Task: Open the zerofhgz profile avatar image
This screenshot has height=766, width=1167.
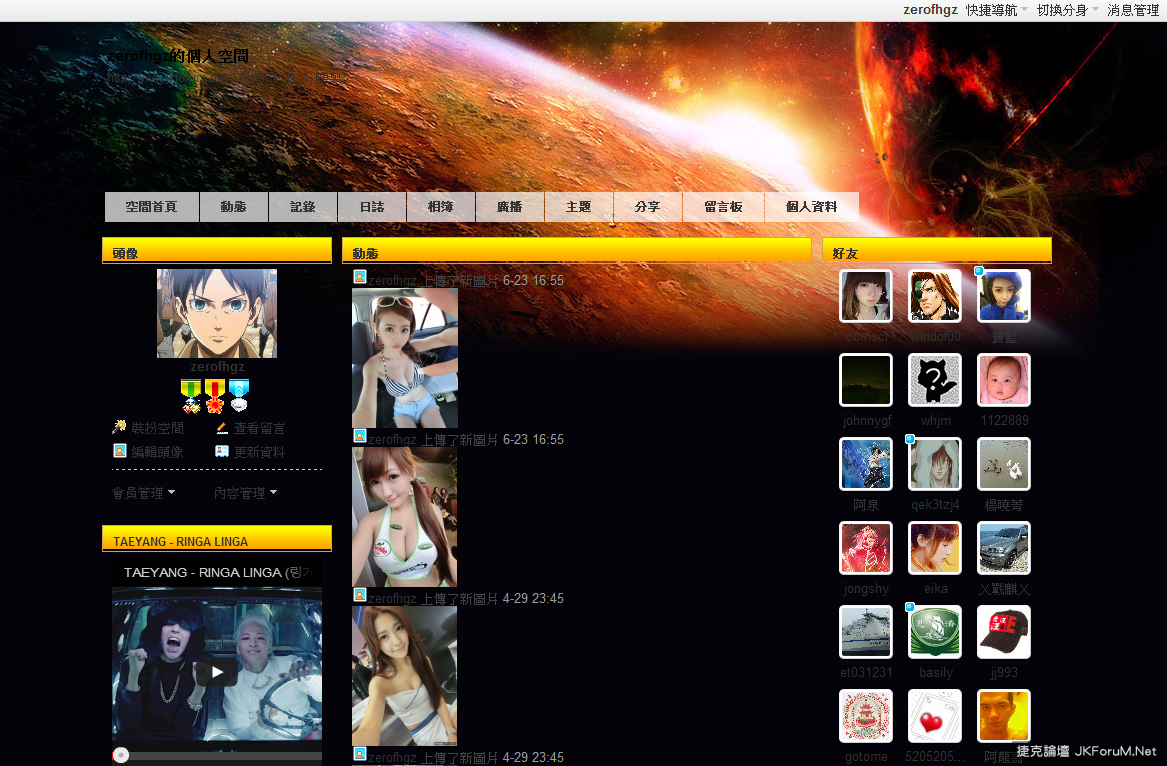Action: point(217,313)
